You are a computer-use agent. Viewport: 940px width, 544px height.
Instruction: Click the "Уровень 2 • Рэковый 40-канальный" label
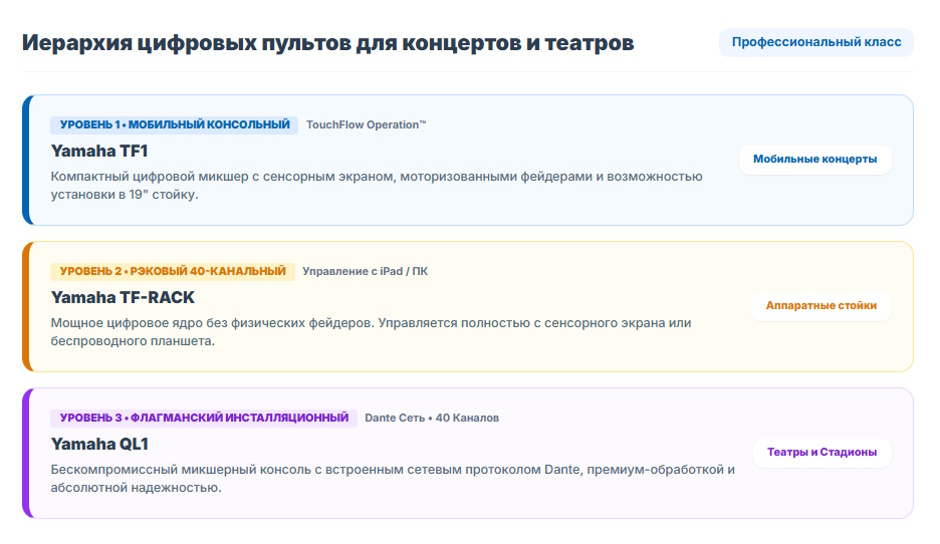click(x=173, y=272)
